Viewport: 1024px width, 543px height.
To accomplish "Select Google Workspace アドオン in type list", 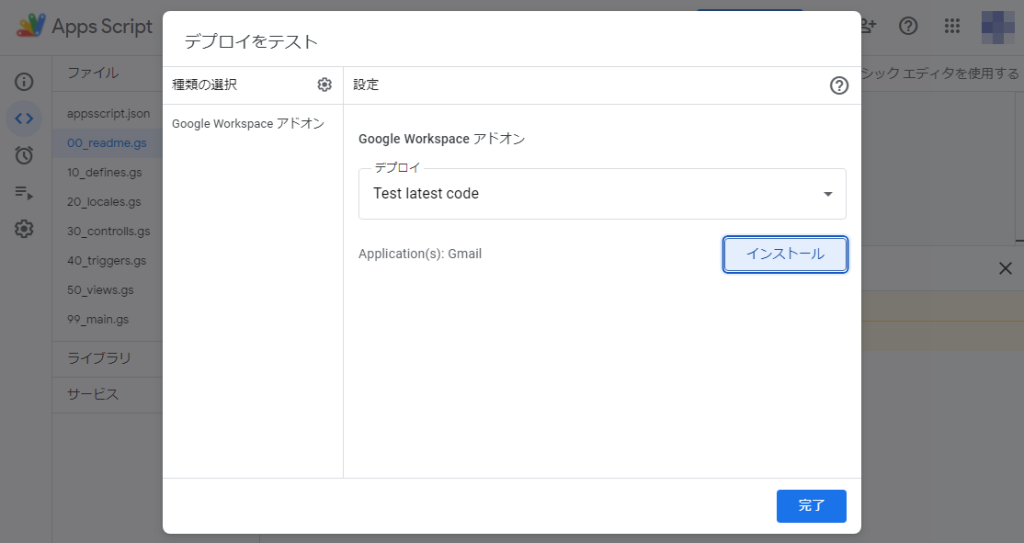I will click(x=248, y=123).
